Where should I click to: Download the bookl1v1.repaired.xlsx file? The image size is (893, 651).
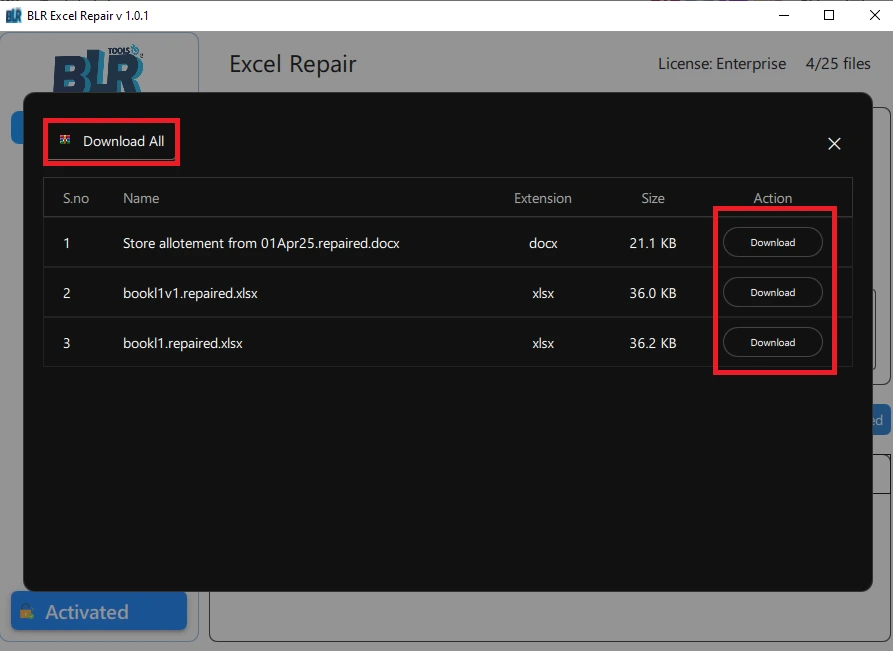pos(772,292)
